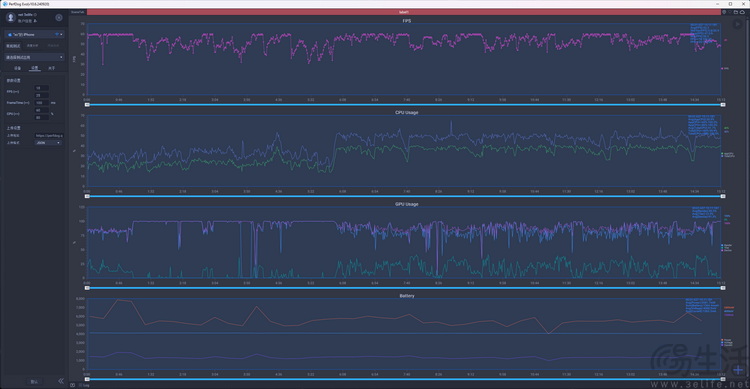This screenshot has height=389, width=750.
Task: Click the compare view icon at bottom left
Action: (73, 385)
